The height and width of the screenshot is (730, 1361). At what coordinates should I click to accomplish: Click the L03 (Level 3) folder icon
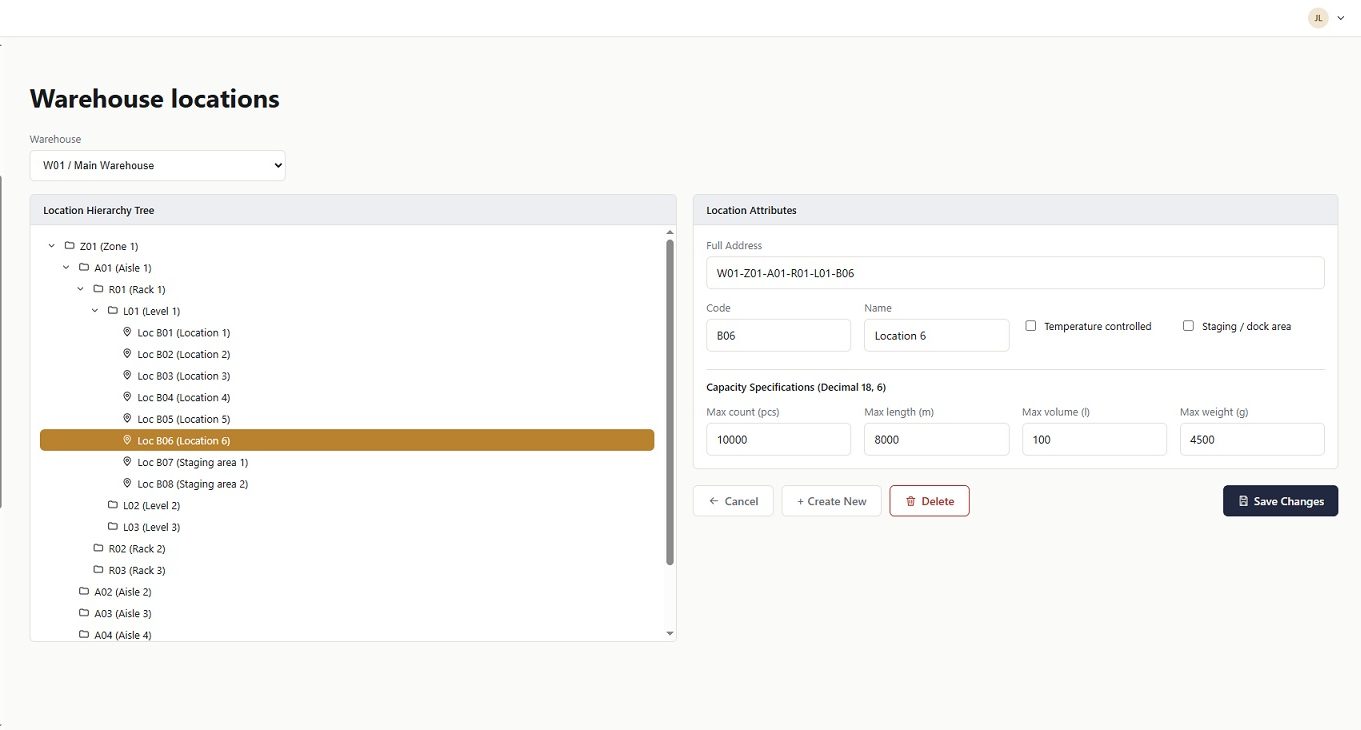coord(113,527)
